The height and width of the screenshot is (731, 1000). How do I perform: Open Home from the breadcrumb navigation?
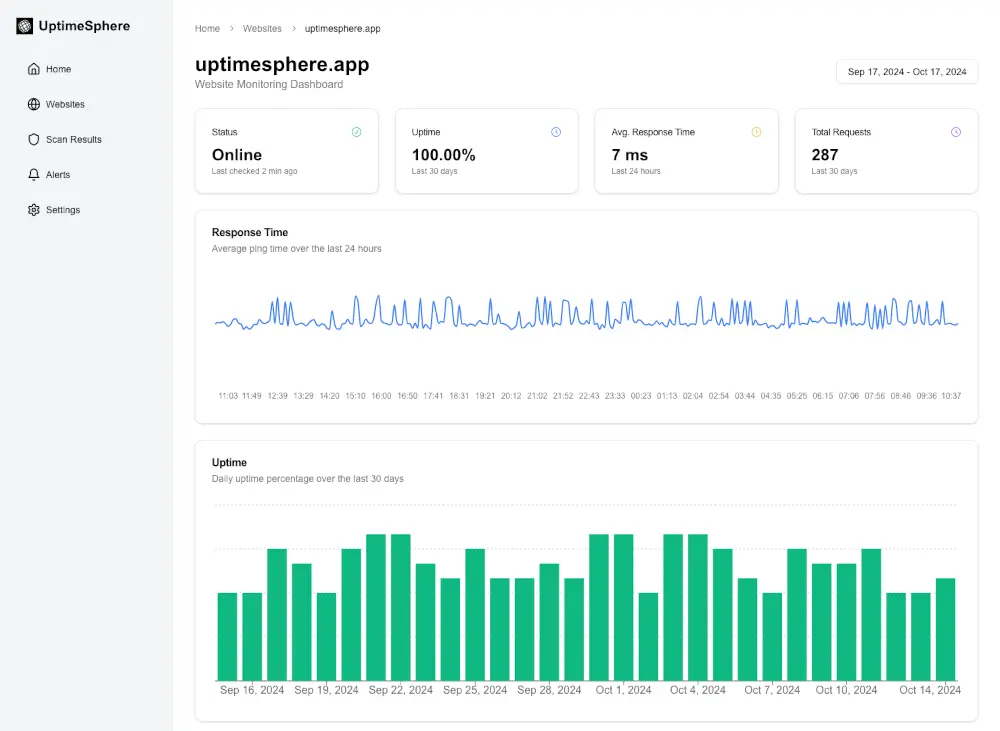(207, 29)
